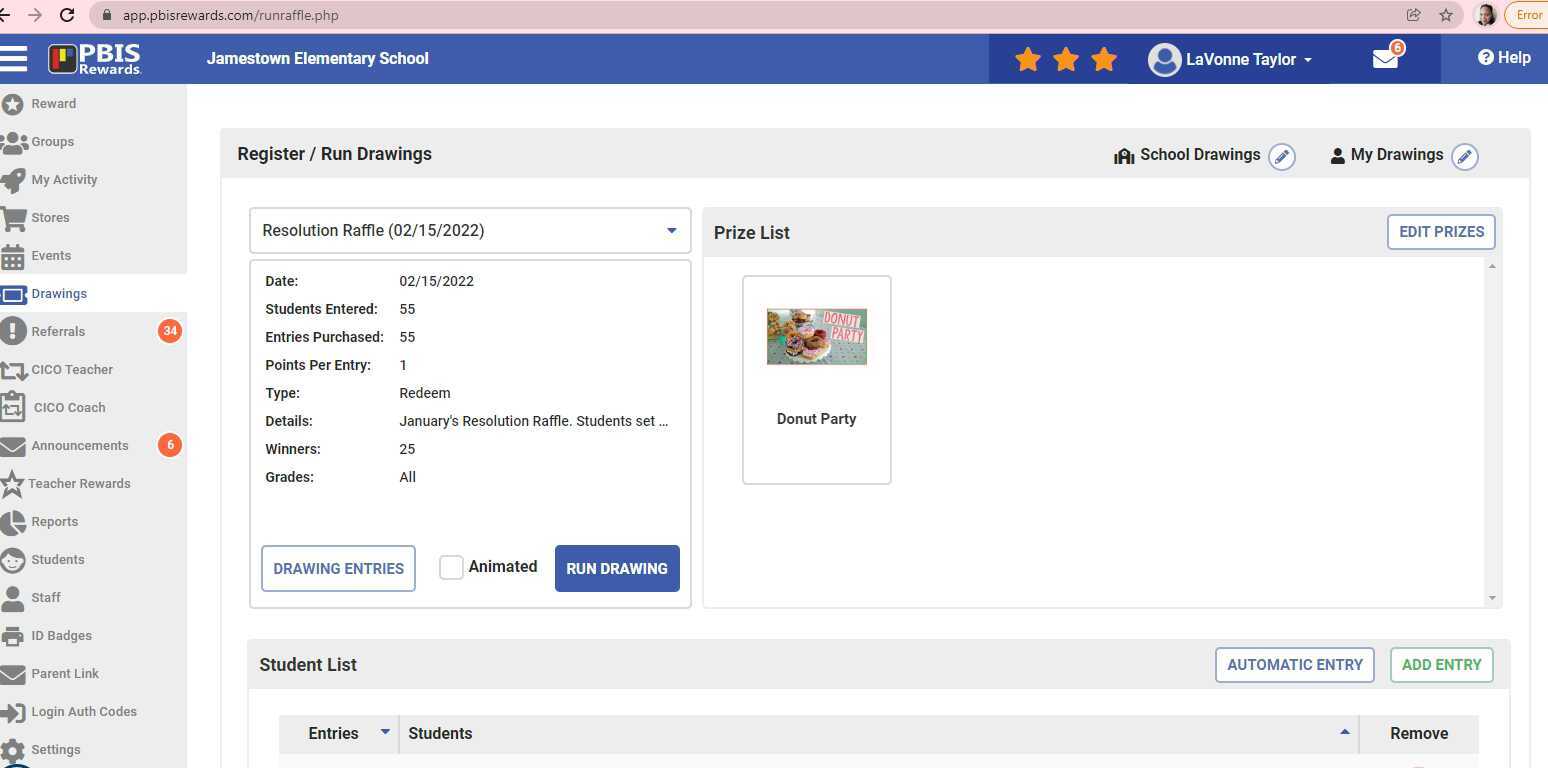Click the RUN DRAWING button
Screen dimensions: 1548x768
[x=617, y=568]
